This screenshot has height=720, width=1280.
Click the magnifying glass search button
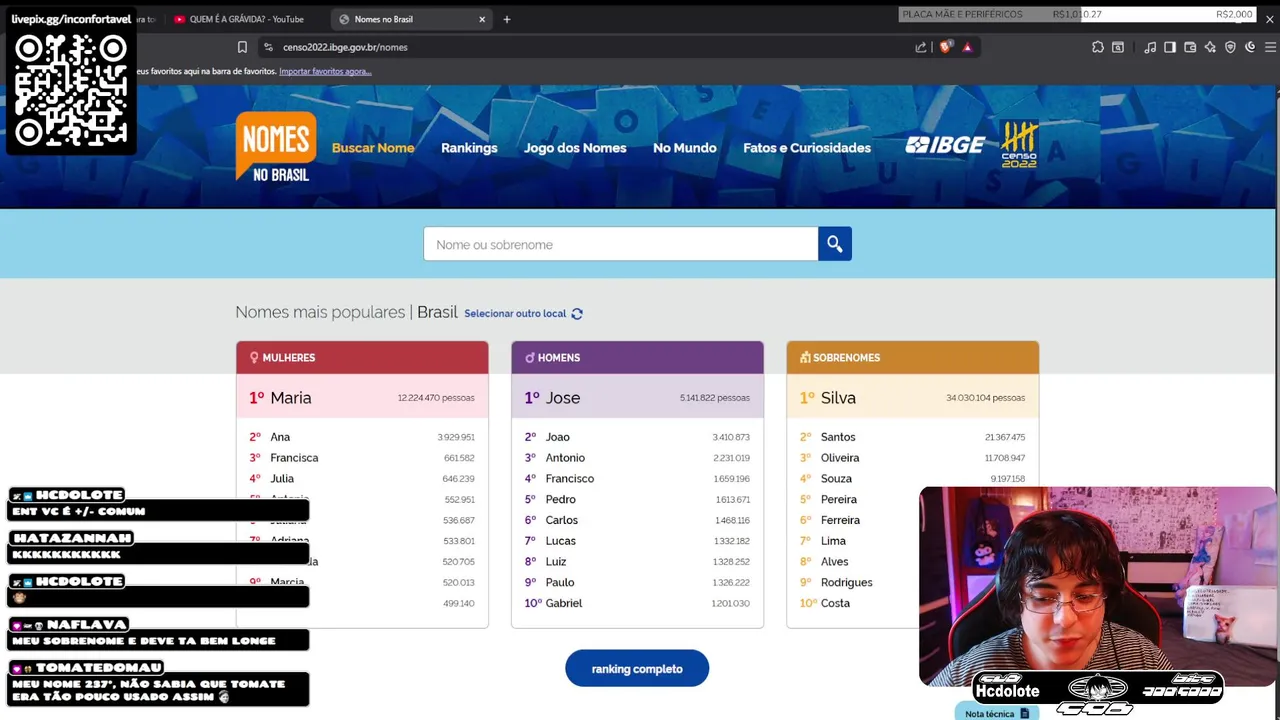pos(835,244)
